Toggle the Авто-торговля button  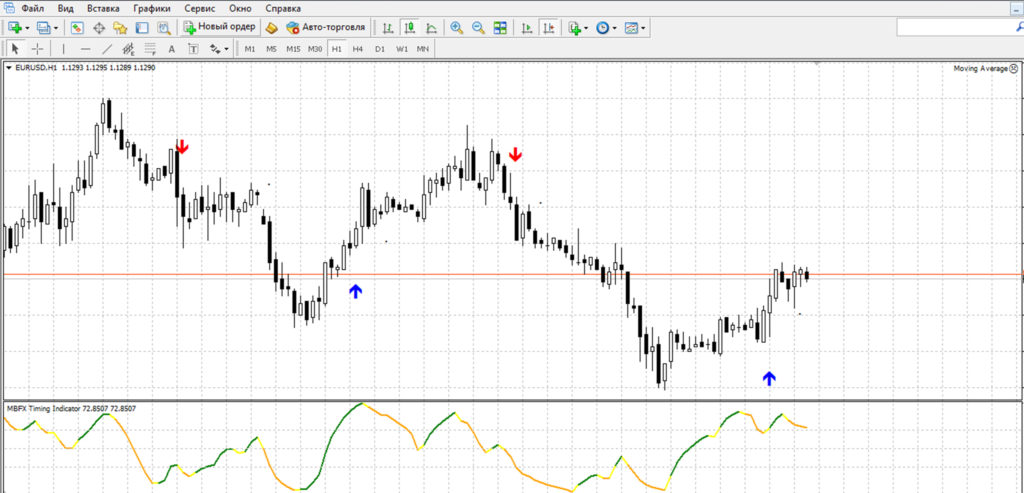[326, 27]
